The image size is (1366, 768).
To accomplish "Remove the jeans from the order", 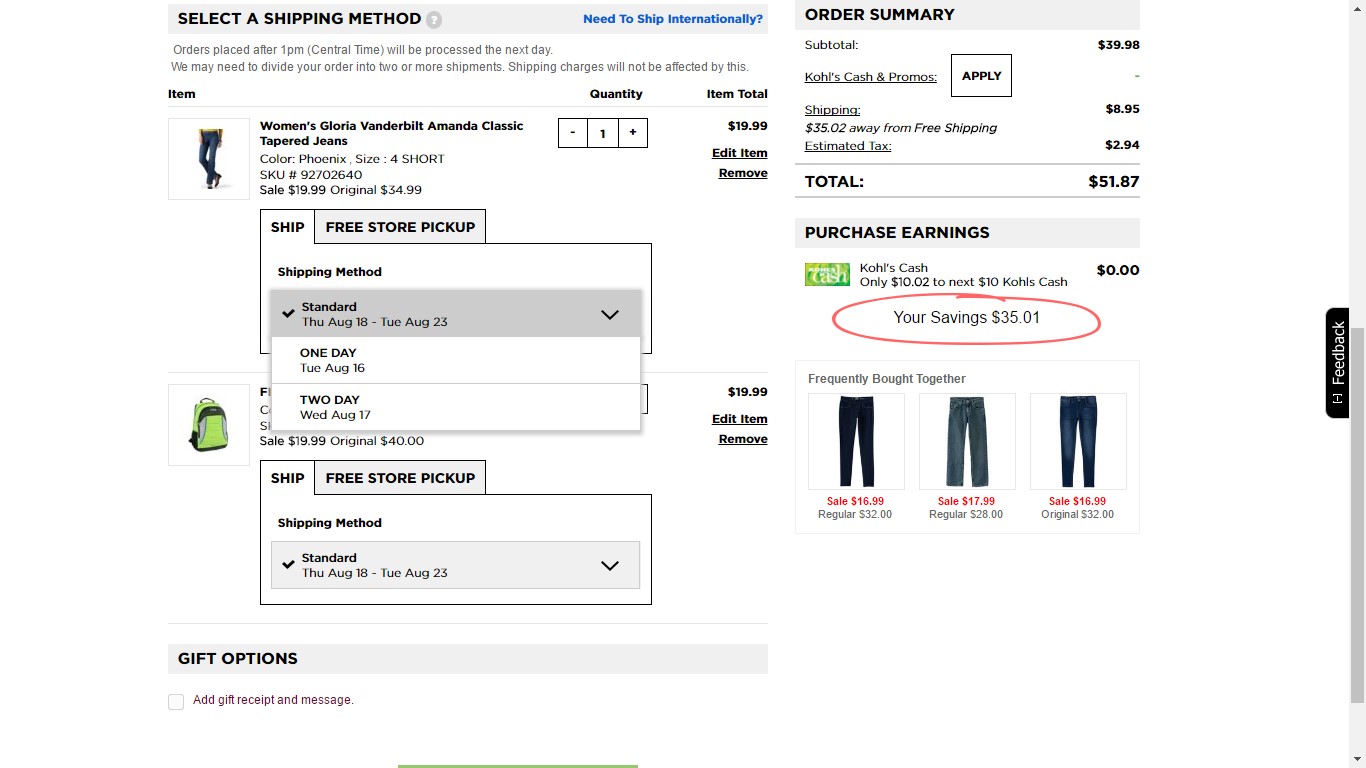I will [743, 173].
